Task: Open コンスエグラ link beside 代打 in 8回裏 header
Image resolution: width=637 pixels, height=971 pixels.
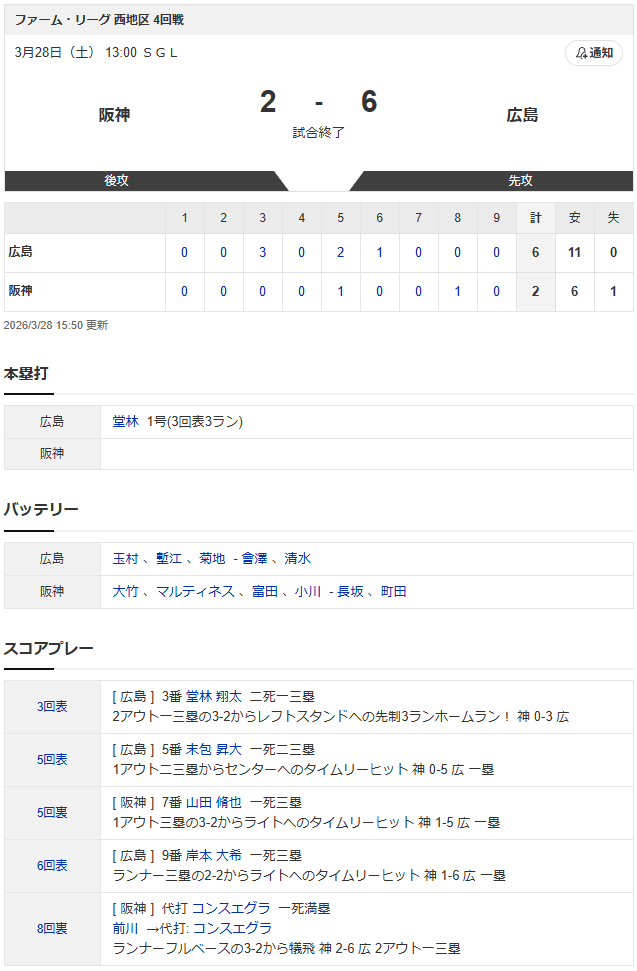Action: [231, 908]
